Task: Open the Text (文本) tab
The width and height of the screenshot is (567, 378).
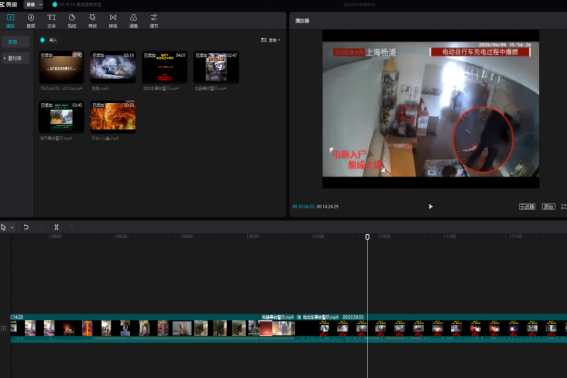Action: click(x=51, y=21)
